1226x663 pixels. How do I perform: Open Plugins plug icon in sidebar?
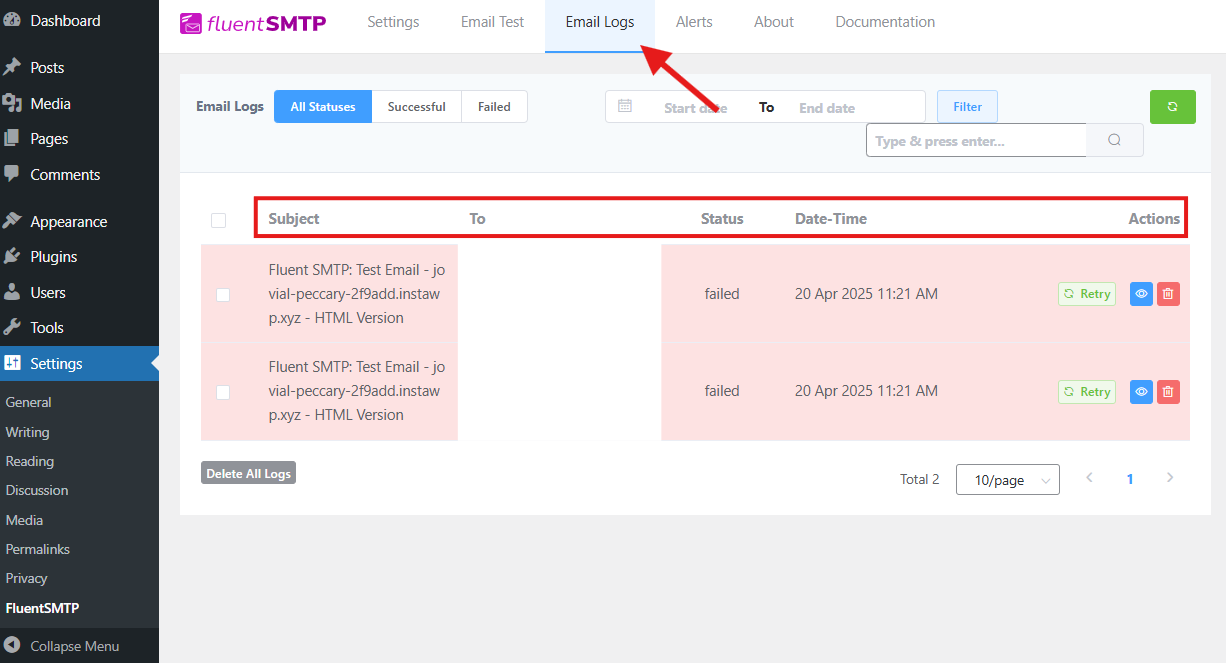(x=12, y=256)
